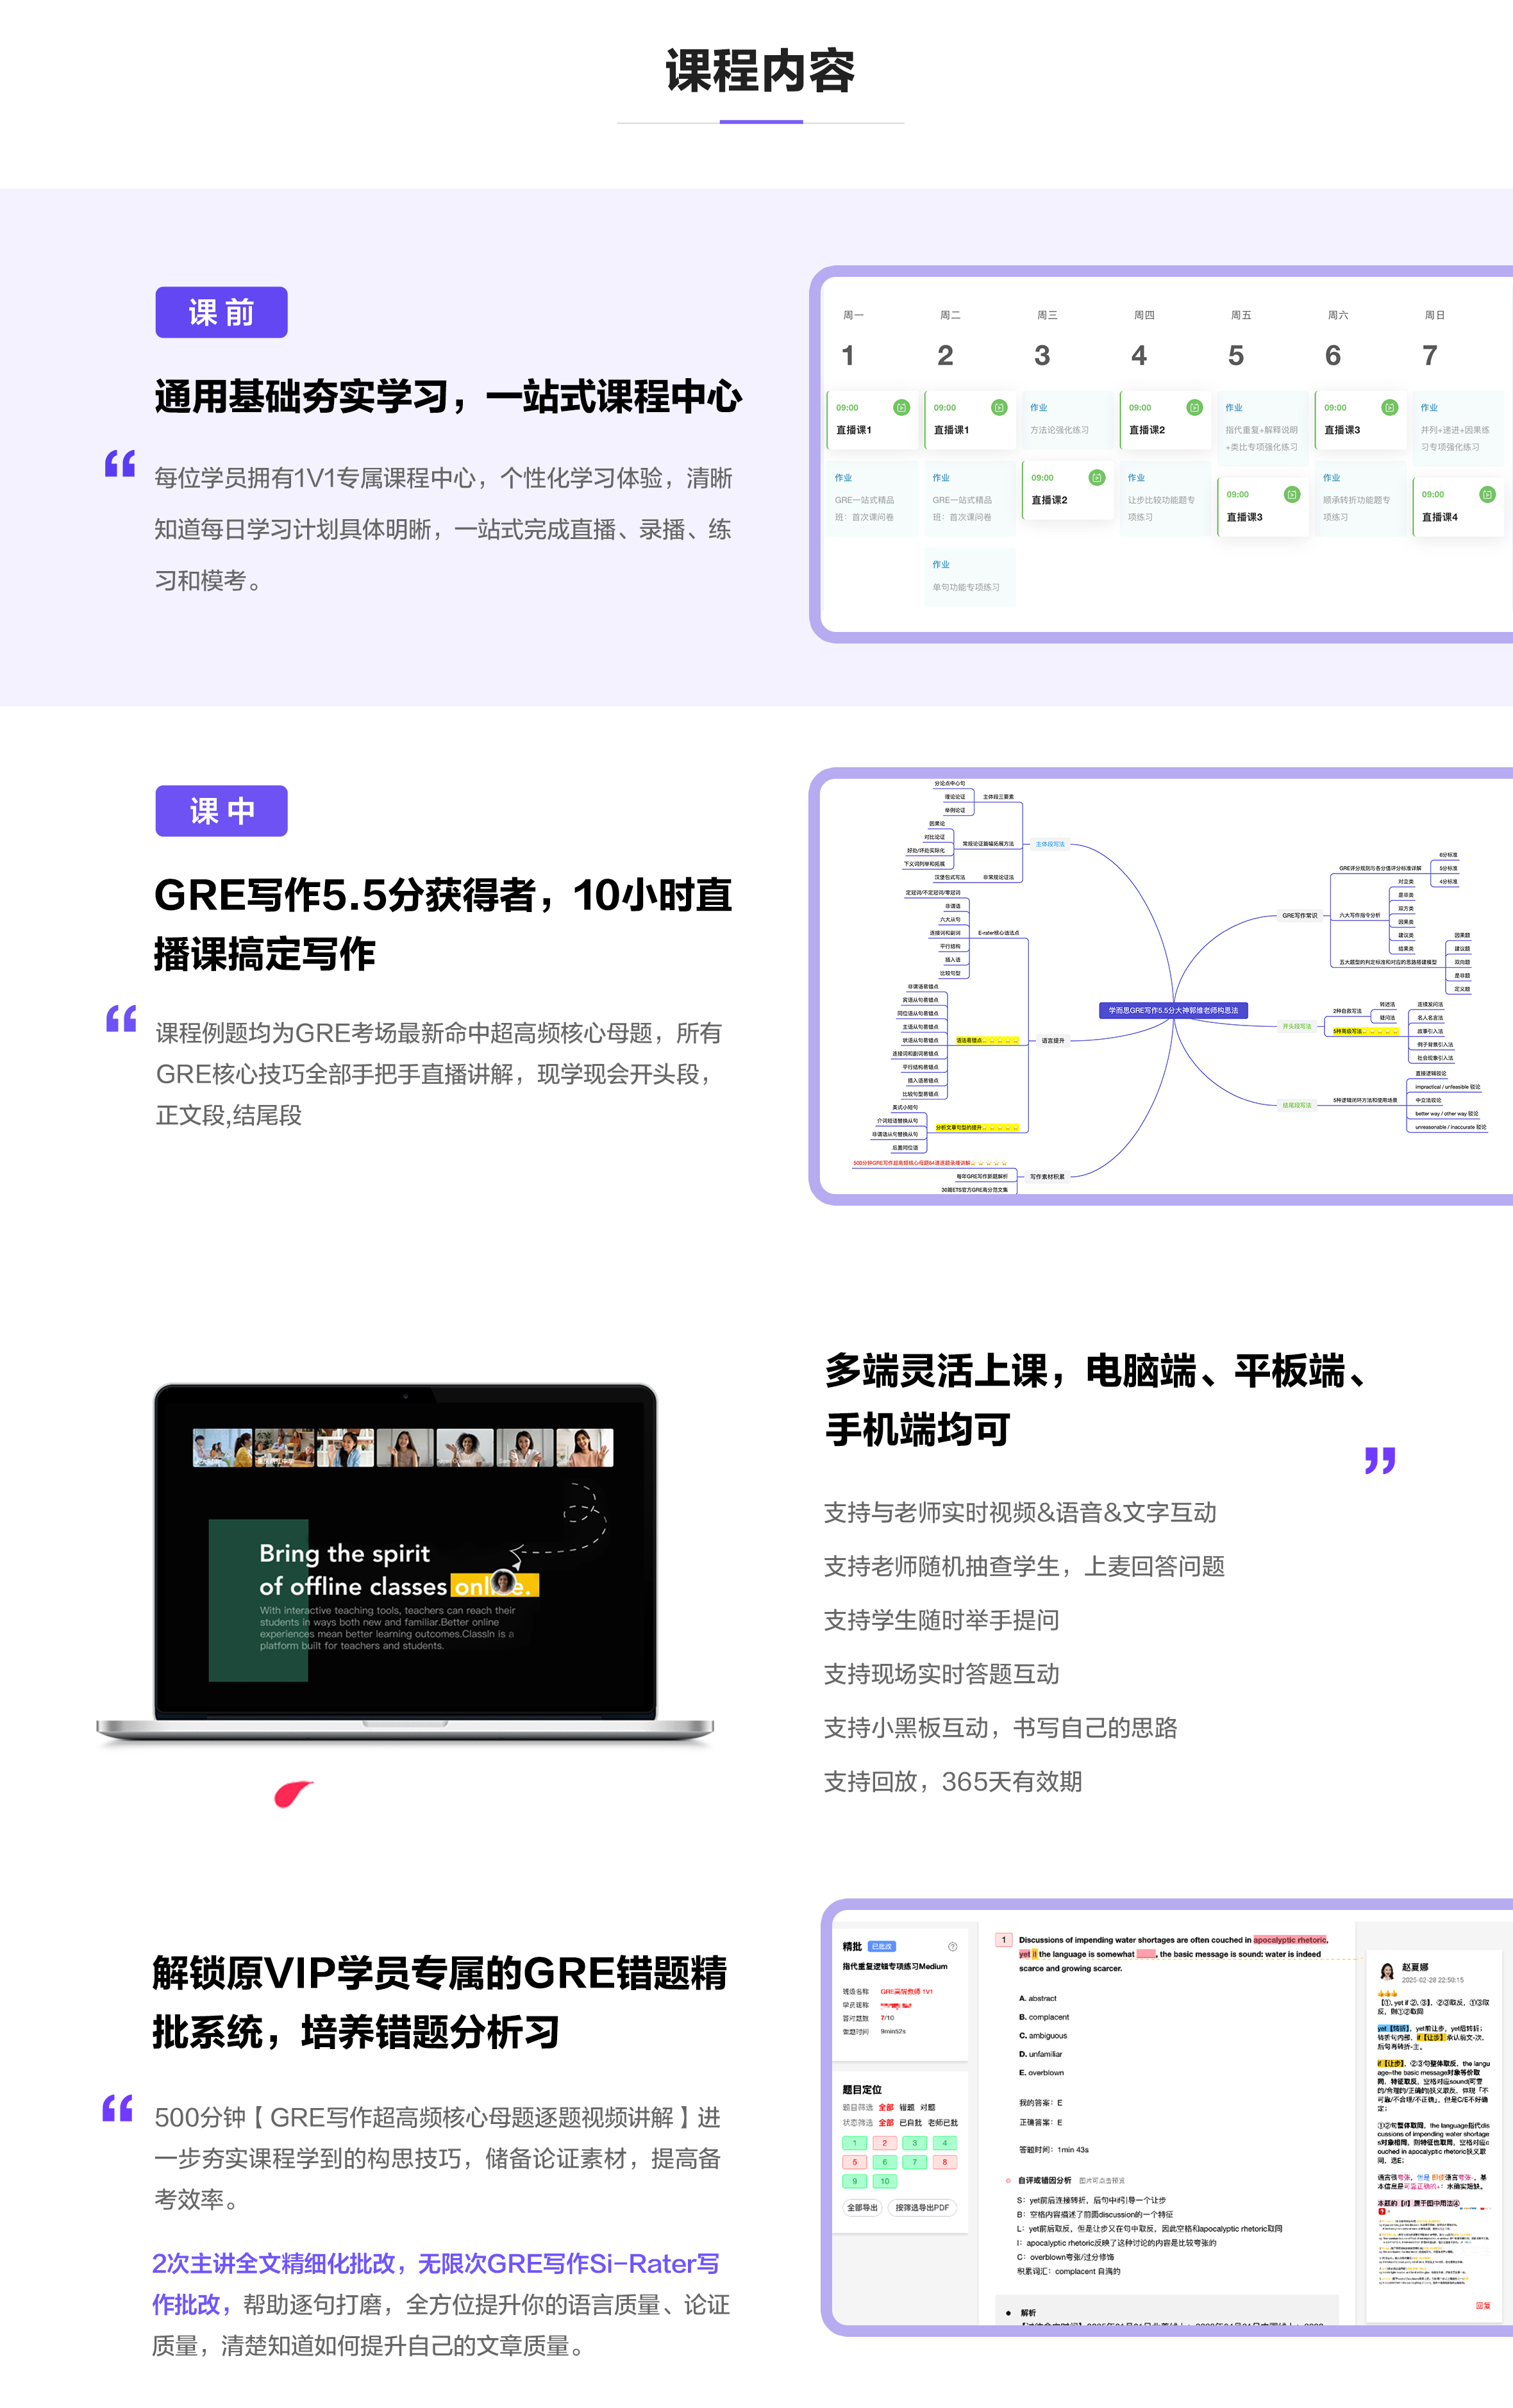Image resolution: width=1513 pixels, height=2408 pixels.
Task: Click teacher 赵夏娜's avatar in the feedback column
Action: click(1387, 1972)
